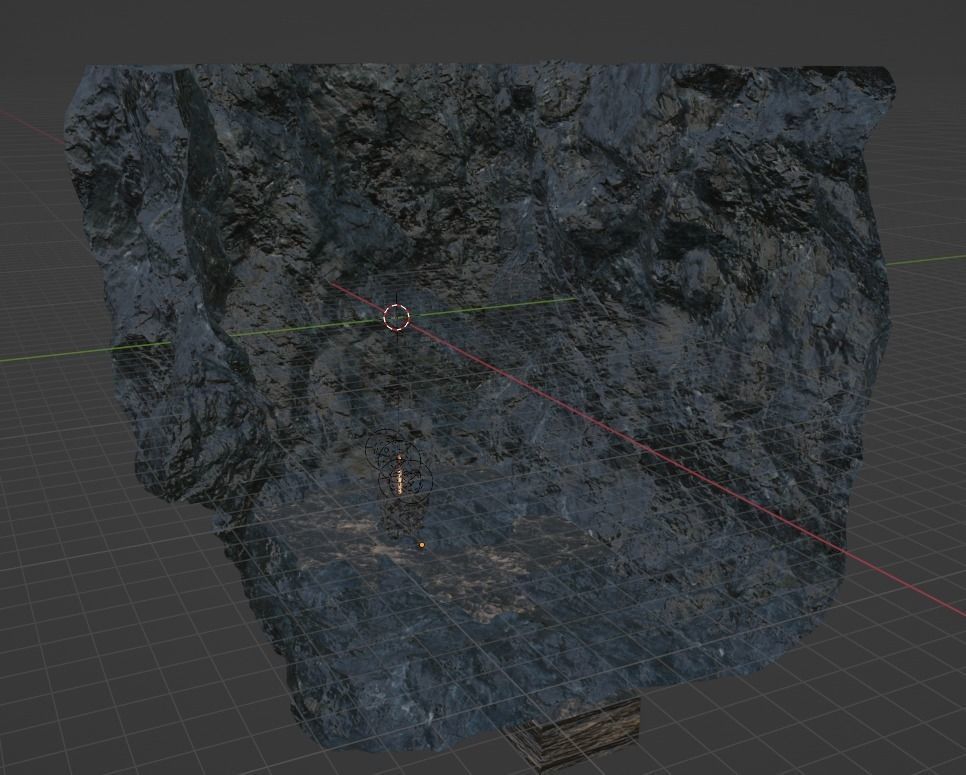Click the red-white 3D cursor ring
Viewport: 966px width, 775px height.
tap(396, 317)
